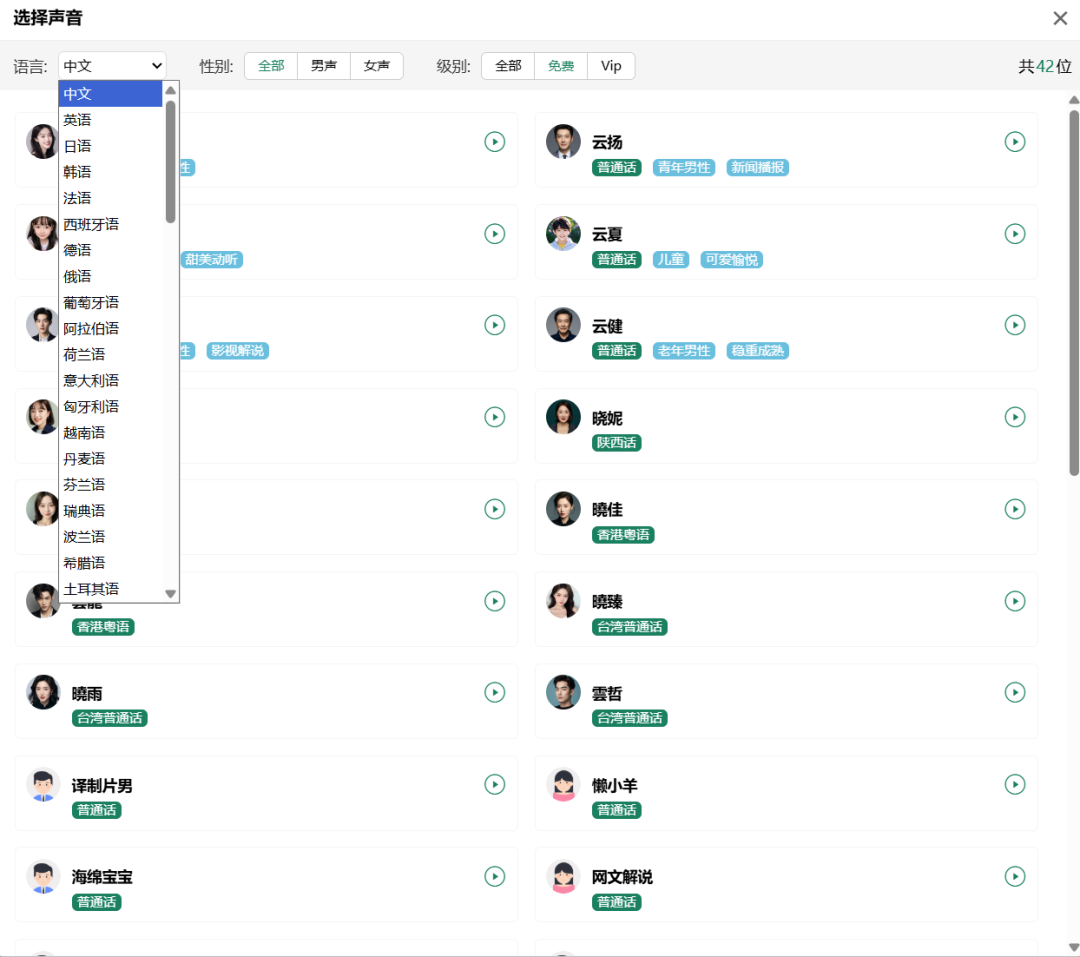The width and height of the screenshot is (1080, 957).
Task: Pick 韩语 from the dropdown
Action: pyautogui.click(x=111, y=172)
